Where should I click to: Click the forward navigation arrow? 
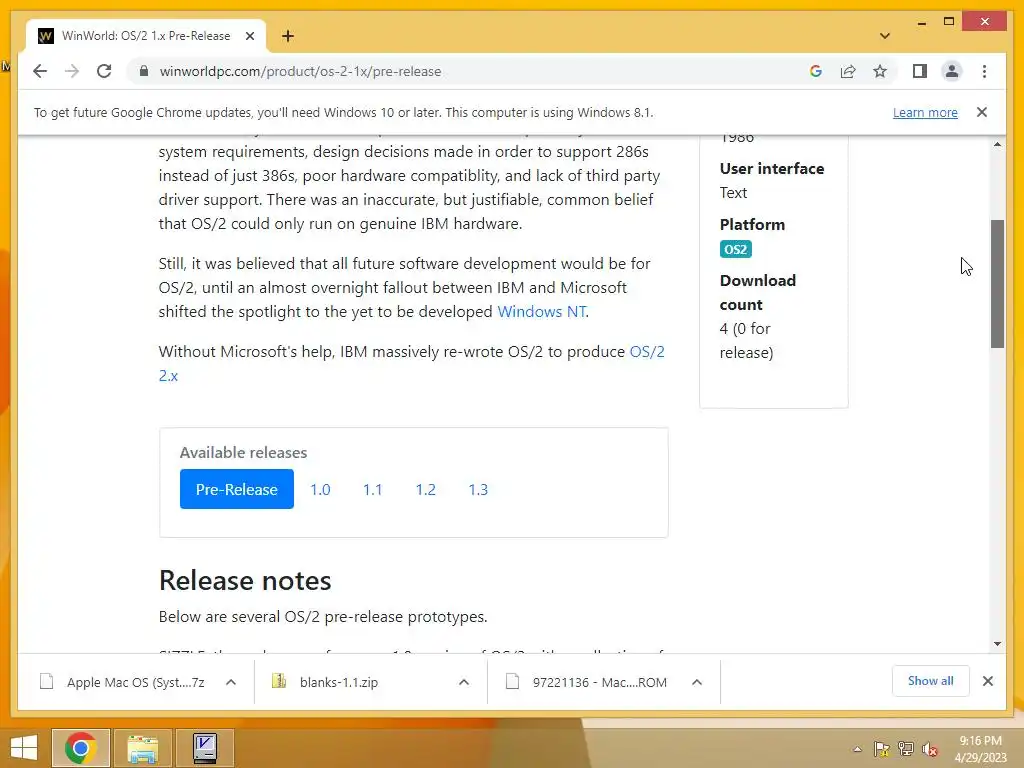click(72, 71)
